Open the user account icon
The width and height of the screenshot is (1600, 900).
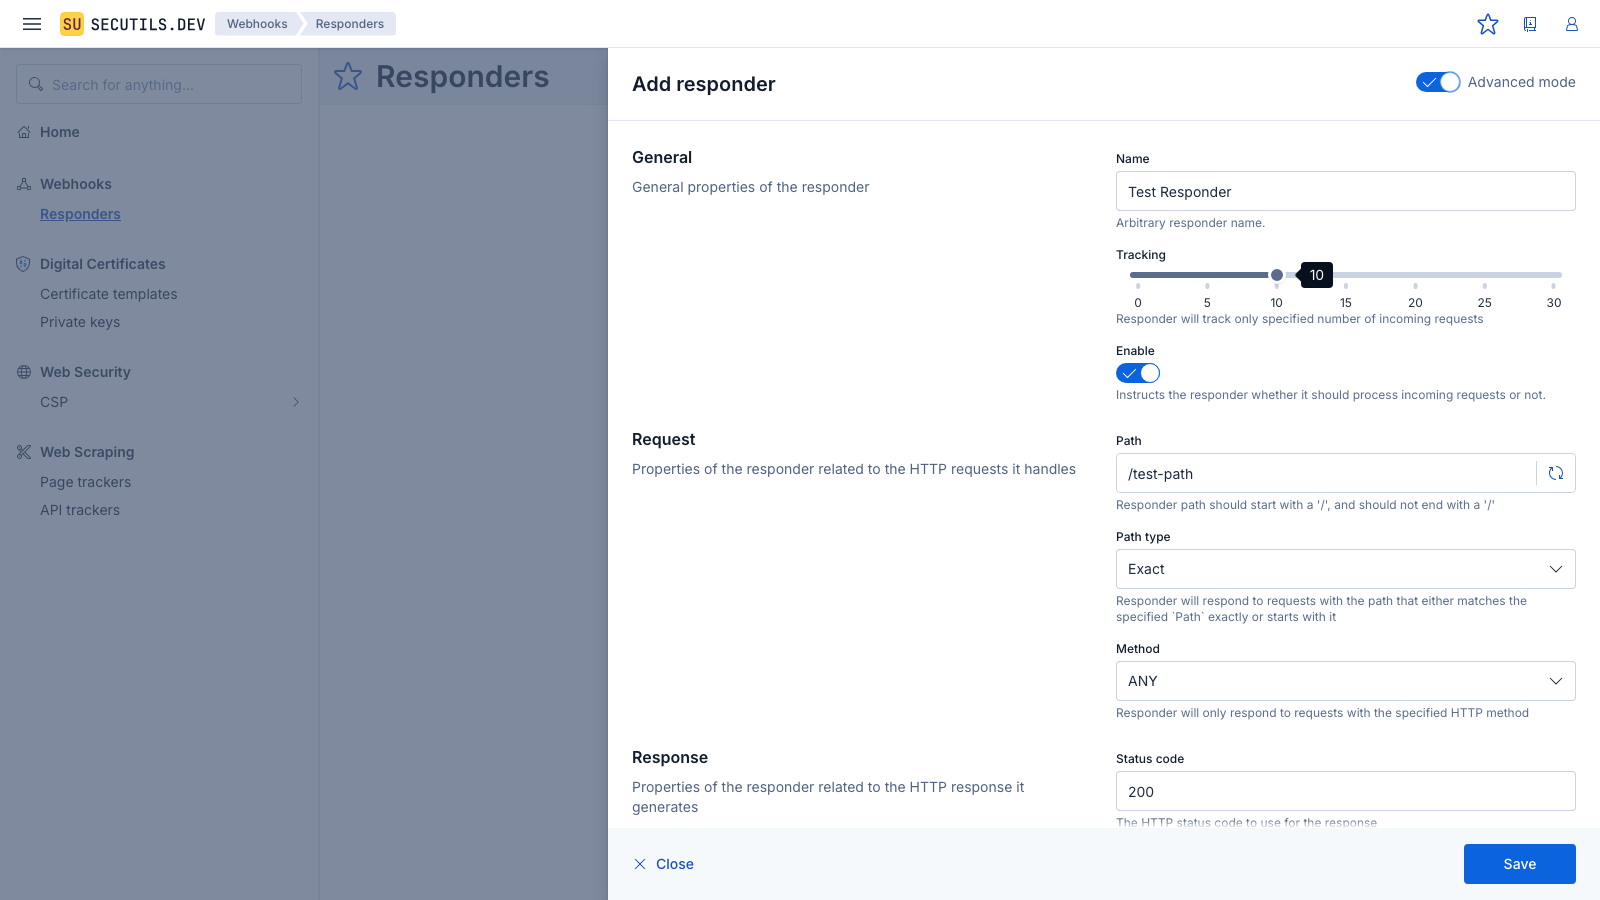click(x=1572, y=24)
